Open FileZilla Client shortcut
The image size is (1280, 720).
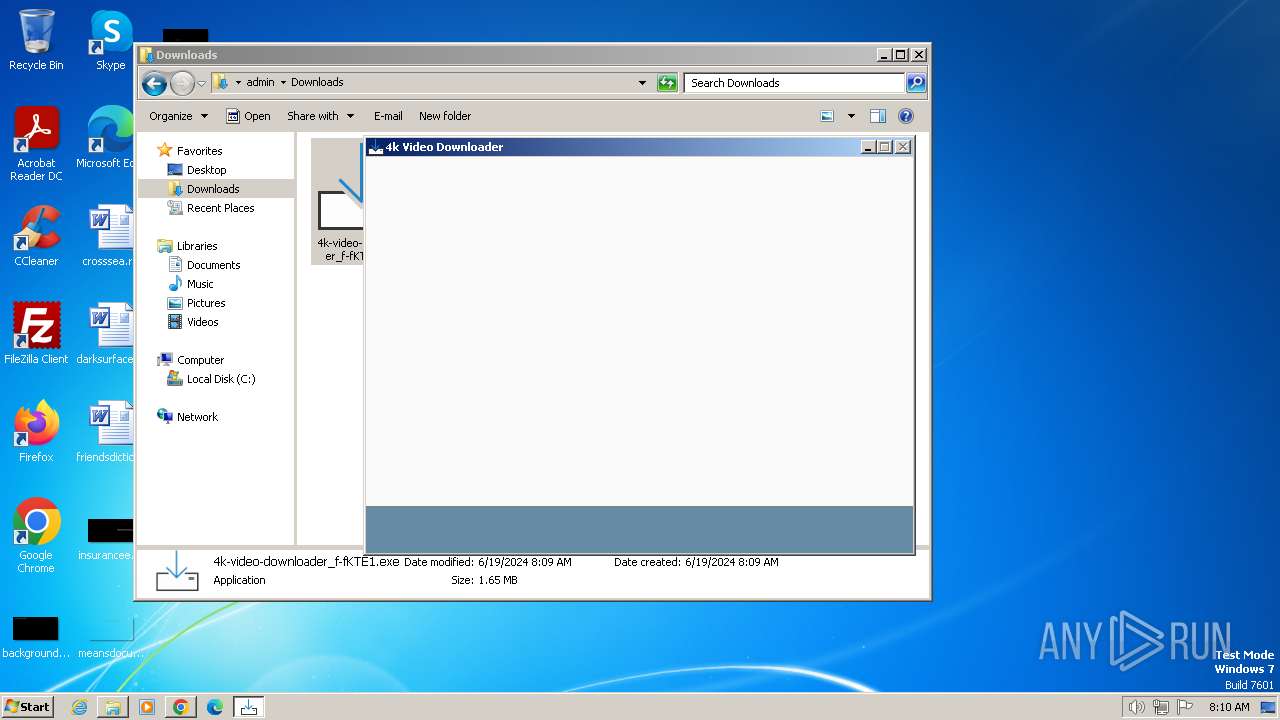click(x=36, y=333)
